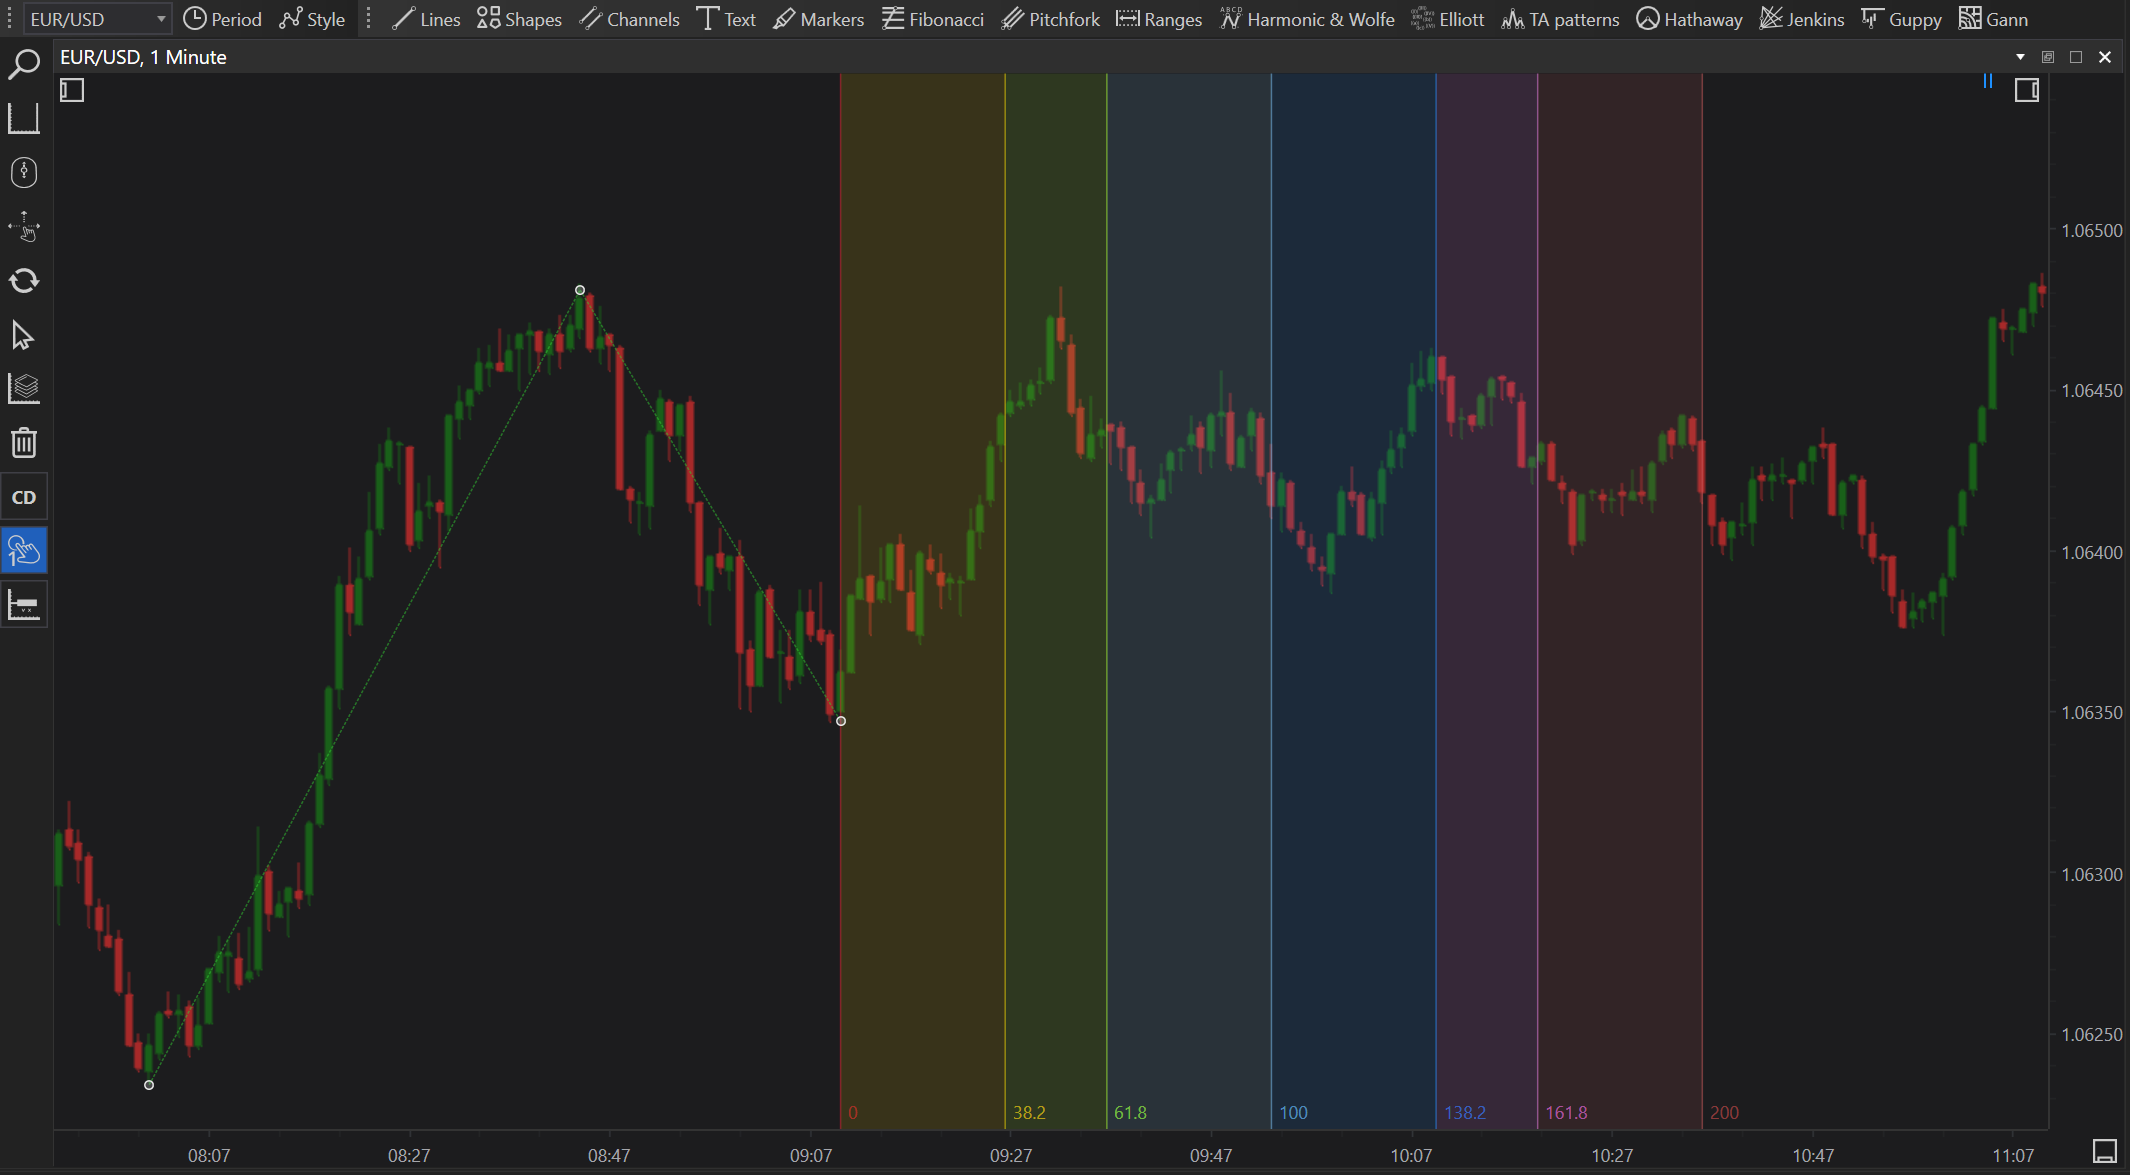The image size is (2130, 1175).
Task: Select the arrow pointer tool
Action: [23, 335]
